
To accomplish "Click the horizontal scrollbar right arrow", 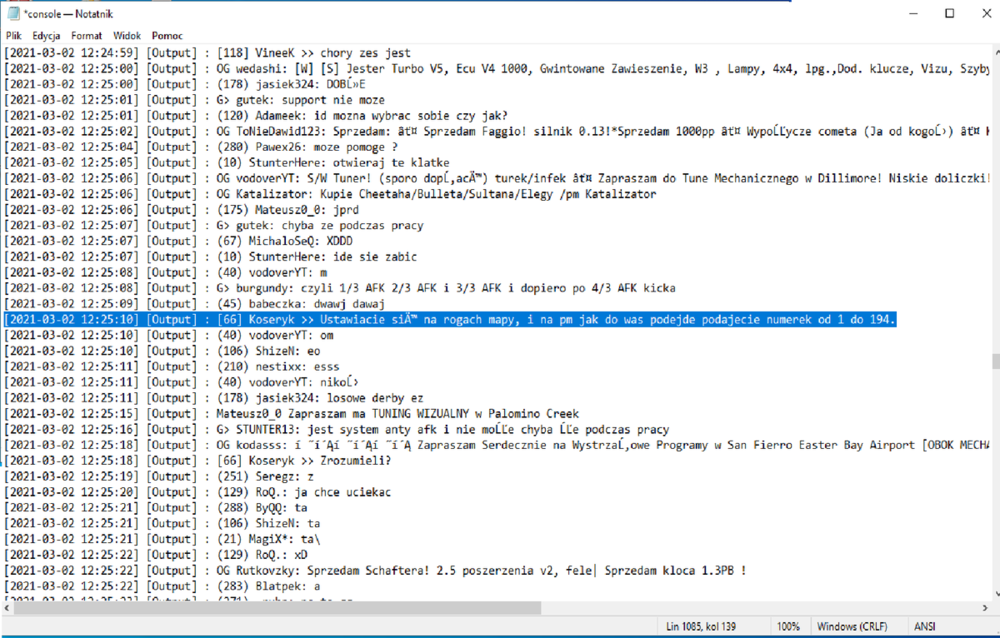I will [985, 609].
